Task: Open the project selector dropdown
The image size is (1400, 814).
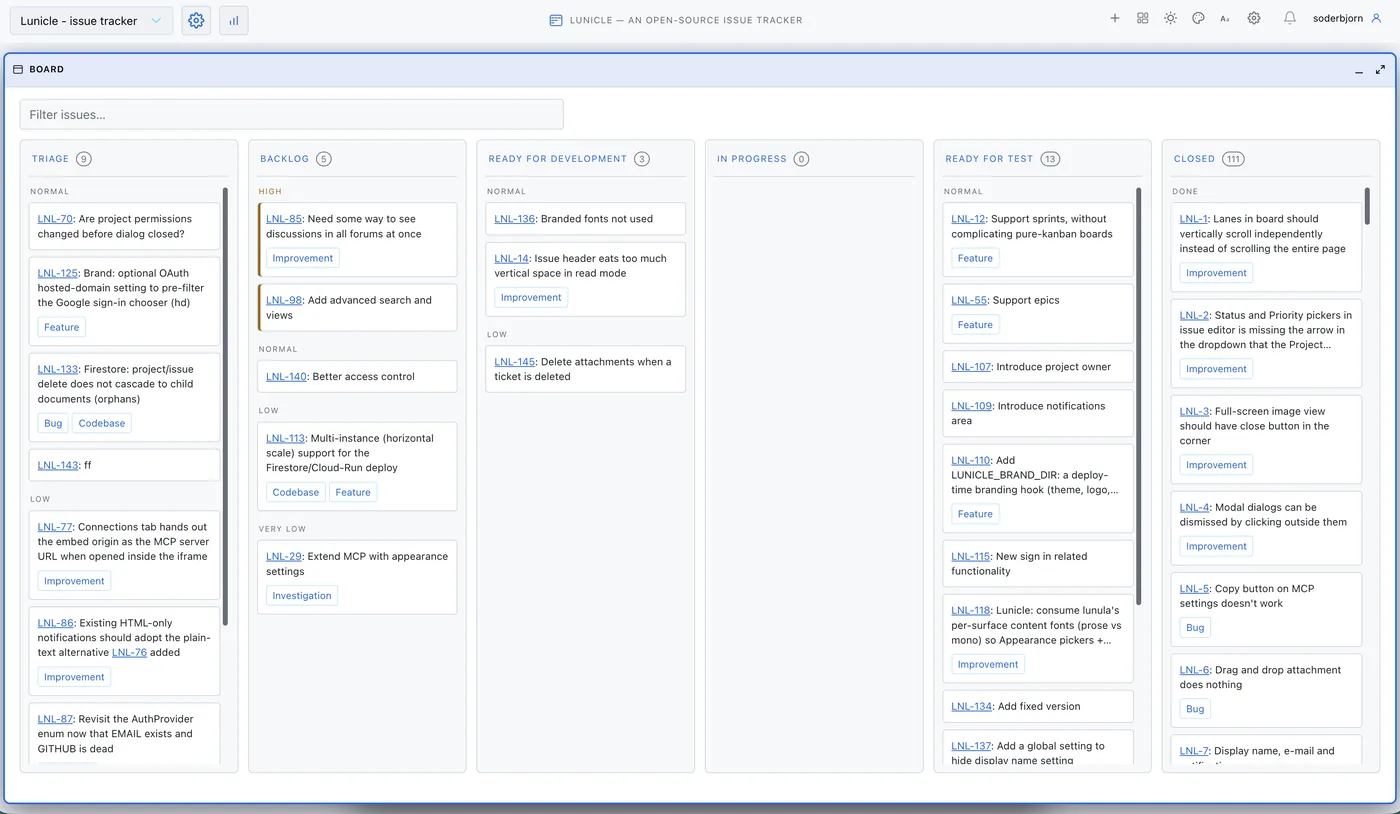Action: tap(90, 20)
